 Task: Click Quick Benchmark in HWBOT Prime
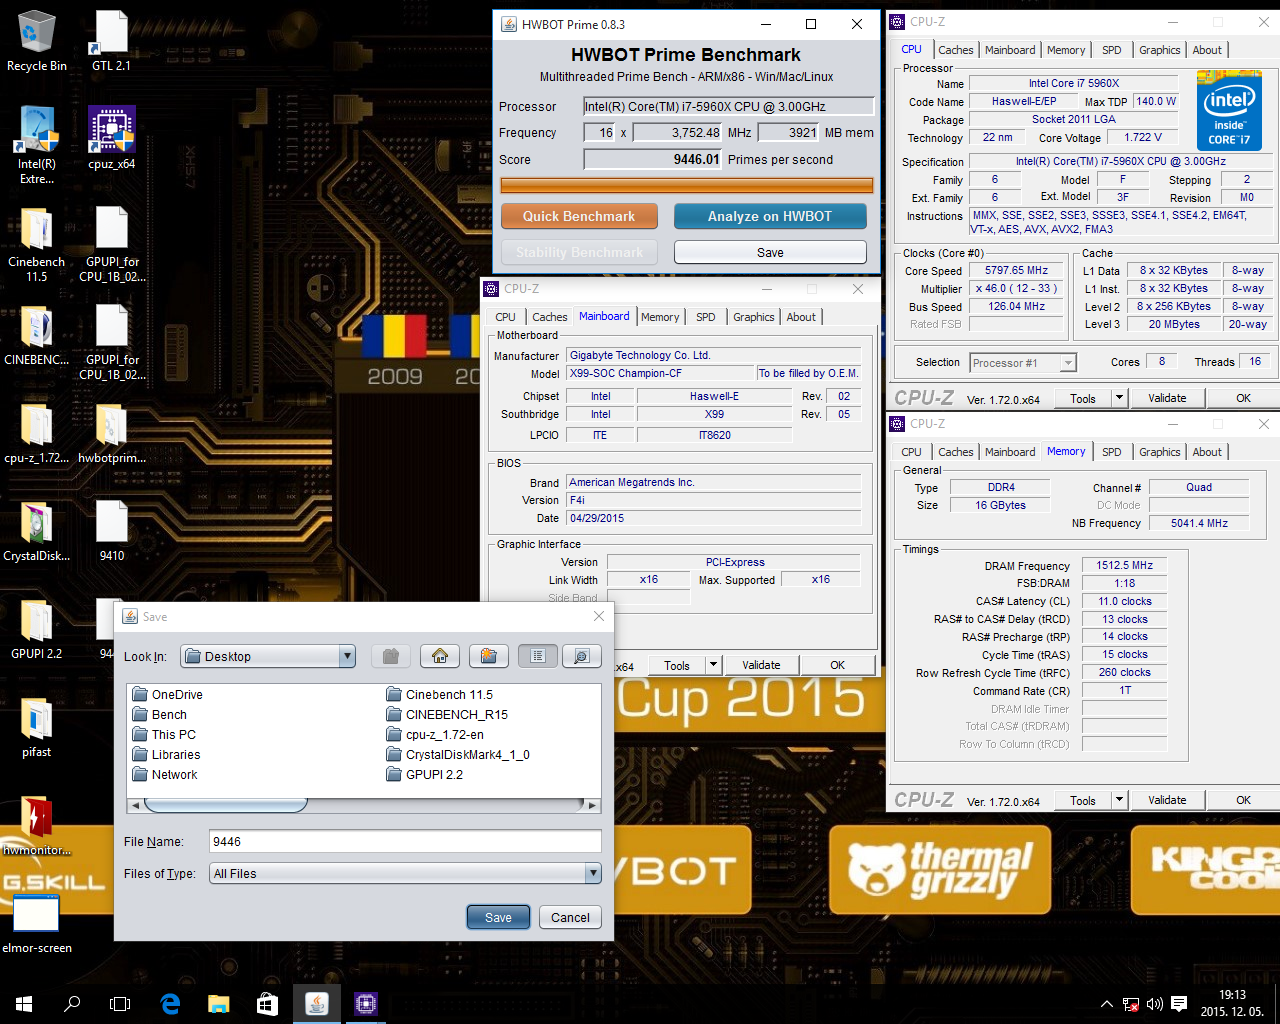pyautogui.click(x=579, y=216)
